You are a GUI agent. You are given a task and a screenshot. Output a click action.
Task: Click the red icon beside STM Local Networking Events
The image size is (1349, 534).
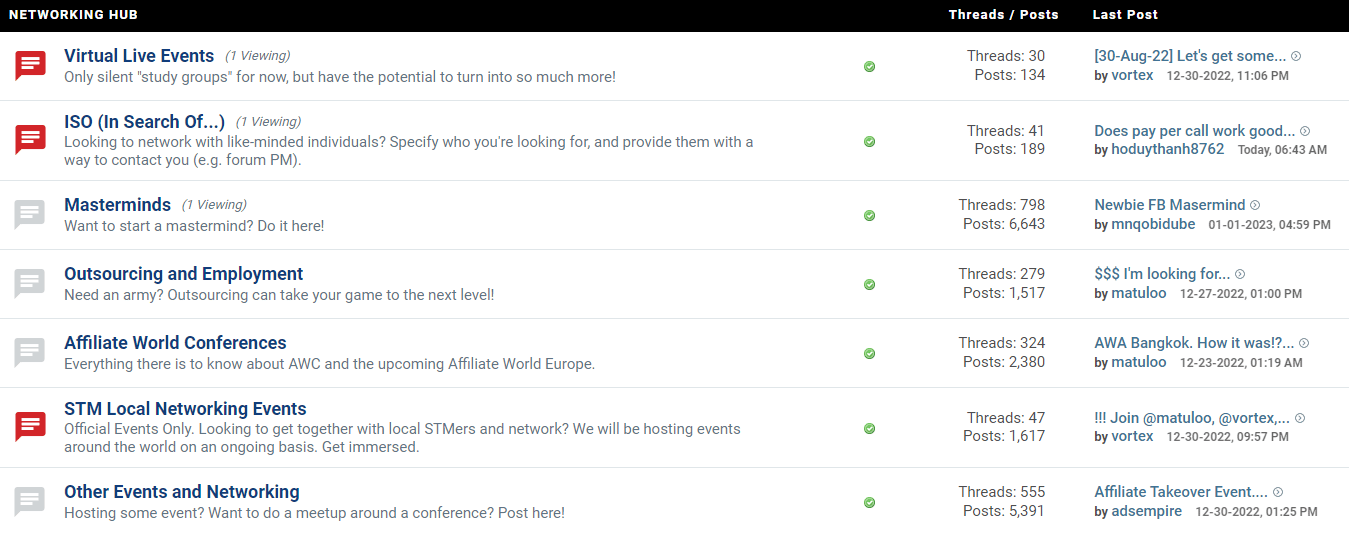[31, 427]
